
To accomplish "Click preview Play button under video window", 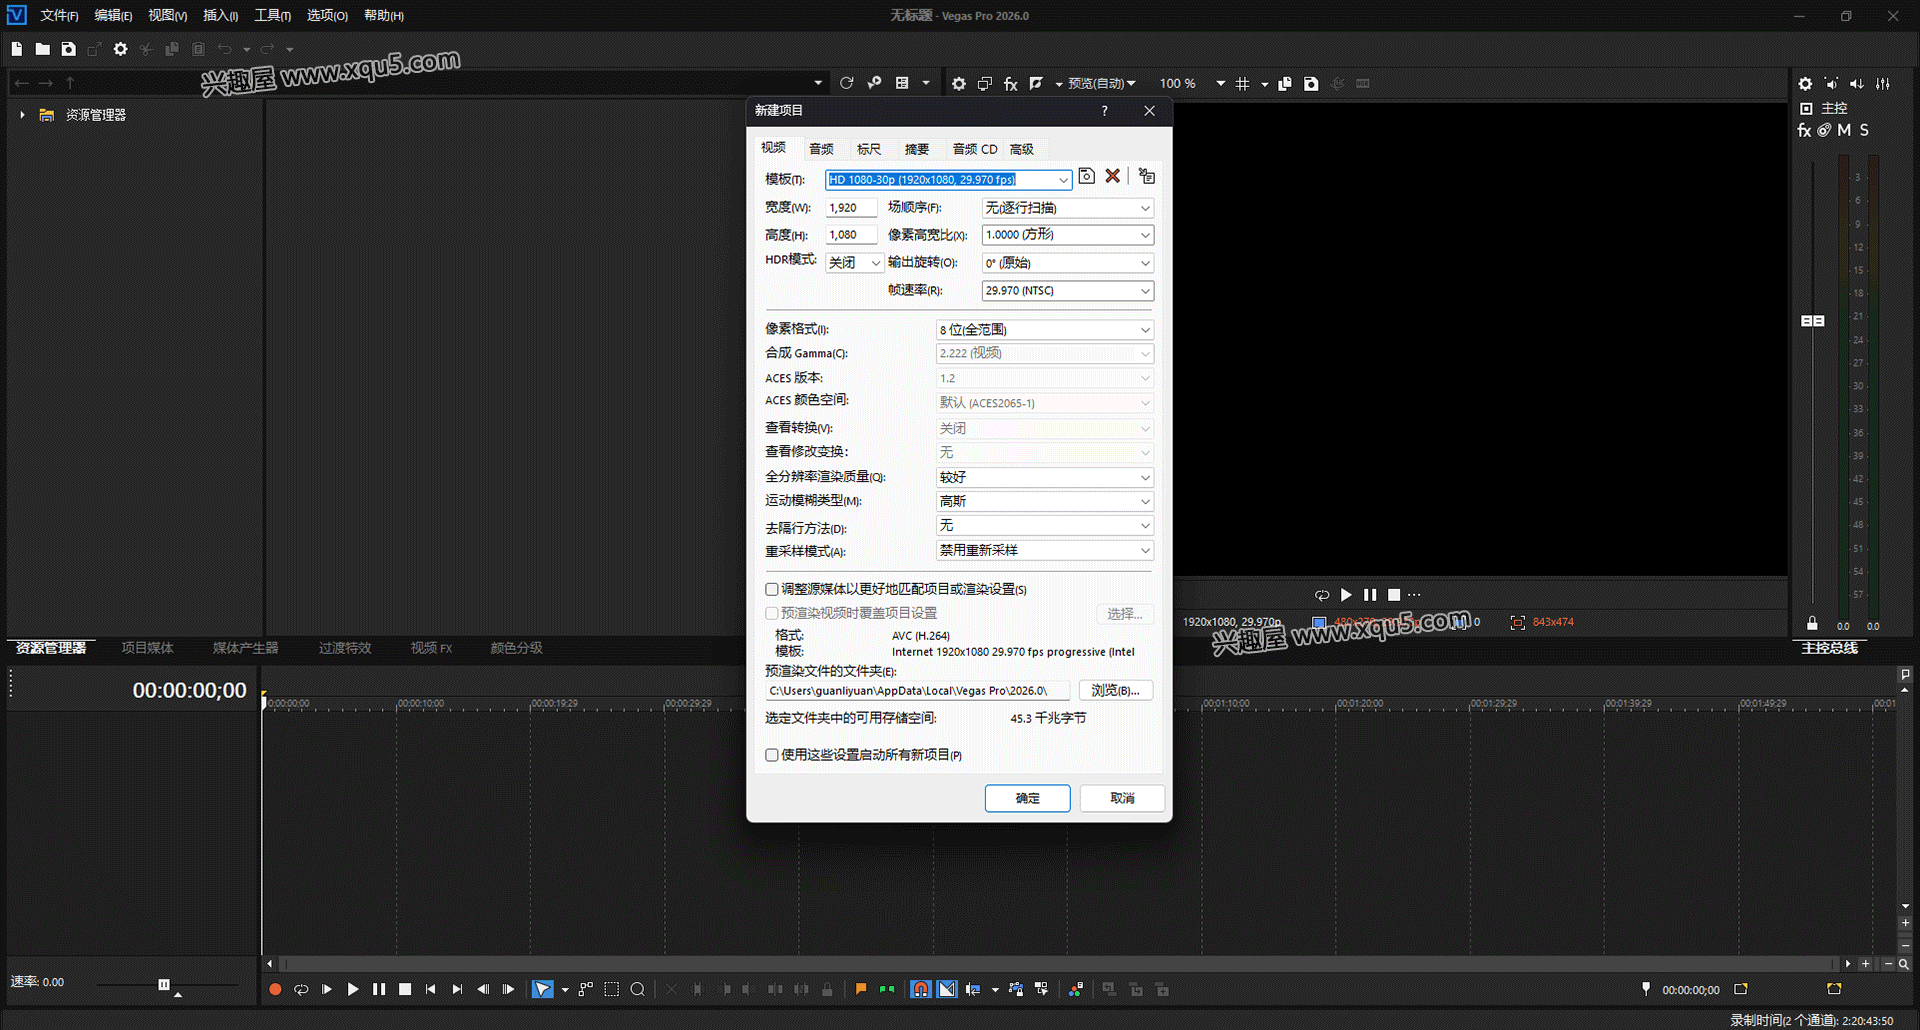I will (1346, 595).
